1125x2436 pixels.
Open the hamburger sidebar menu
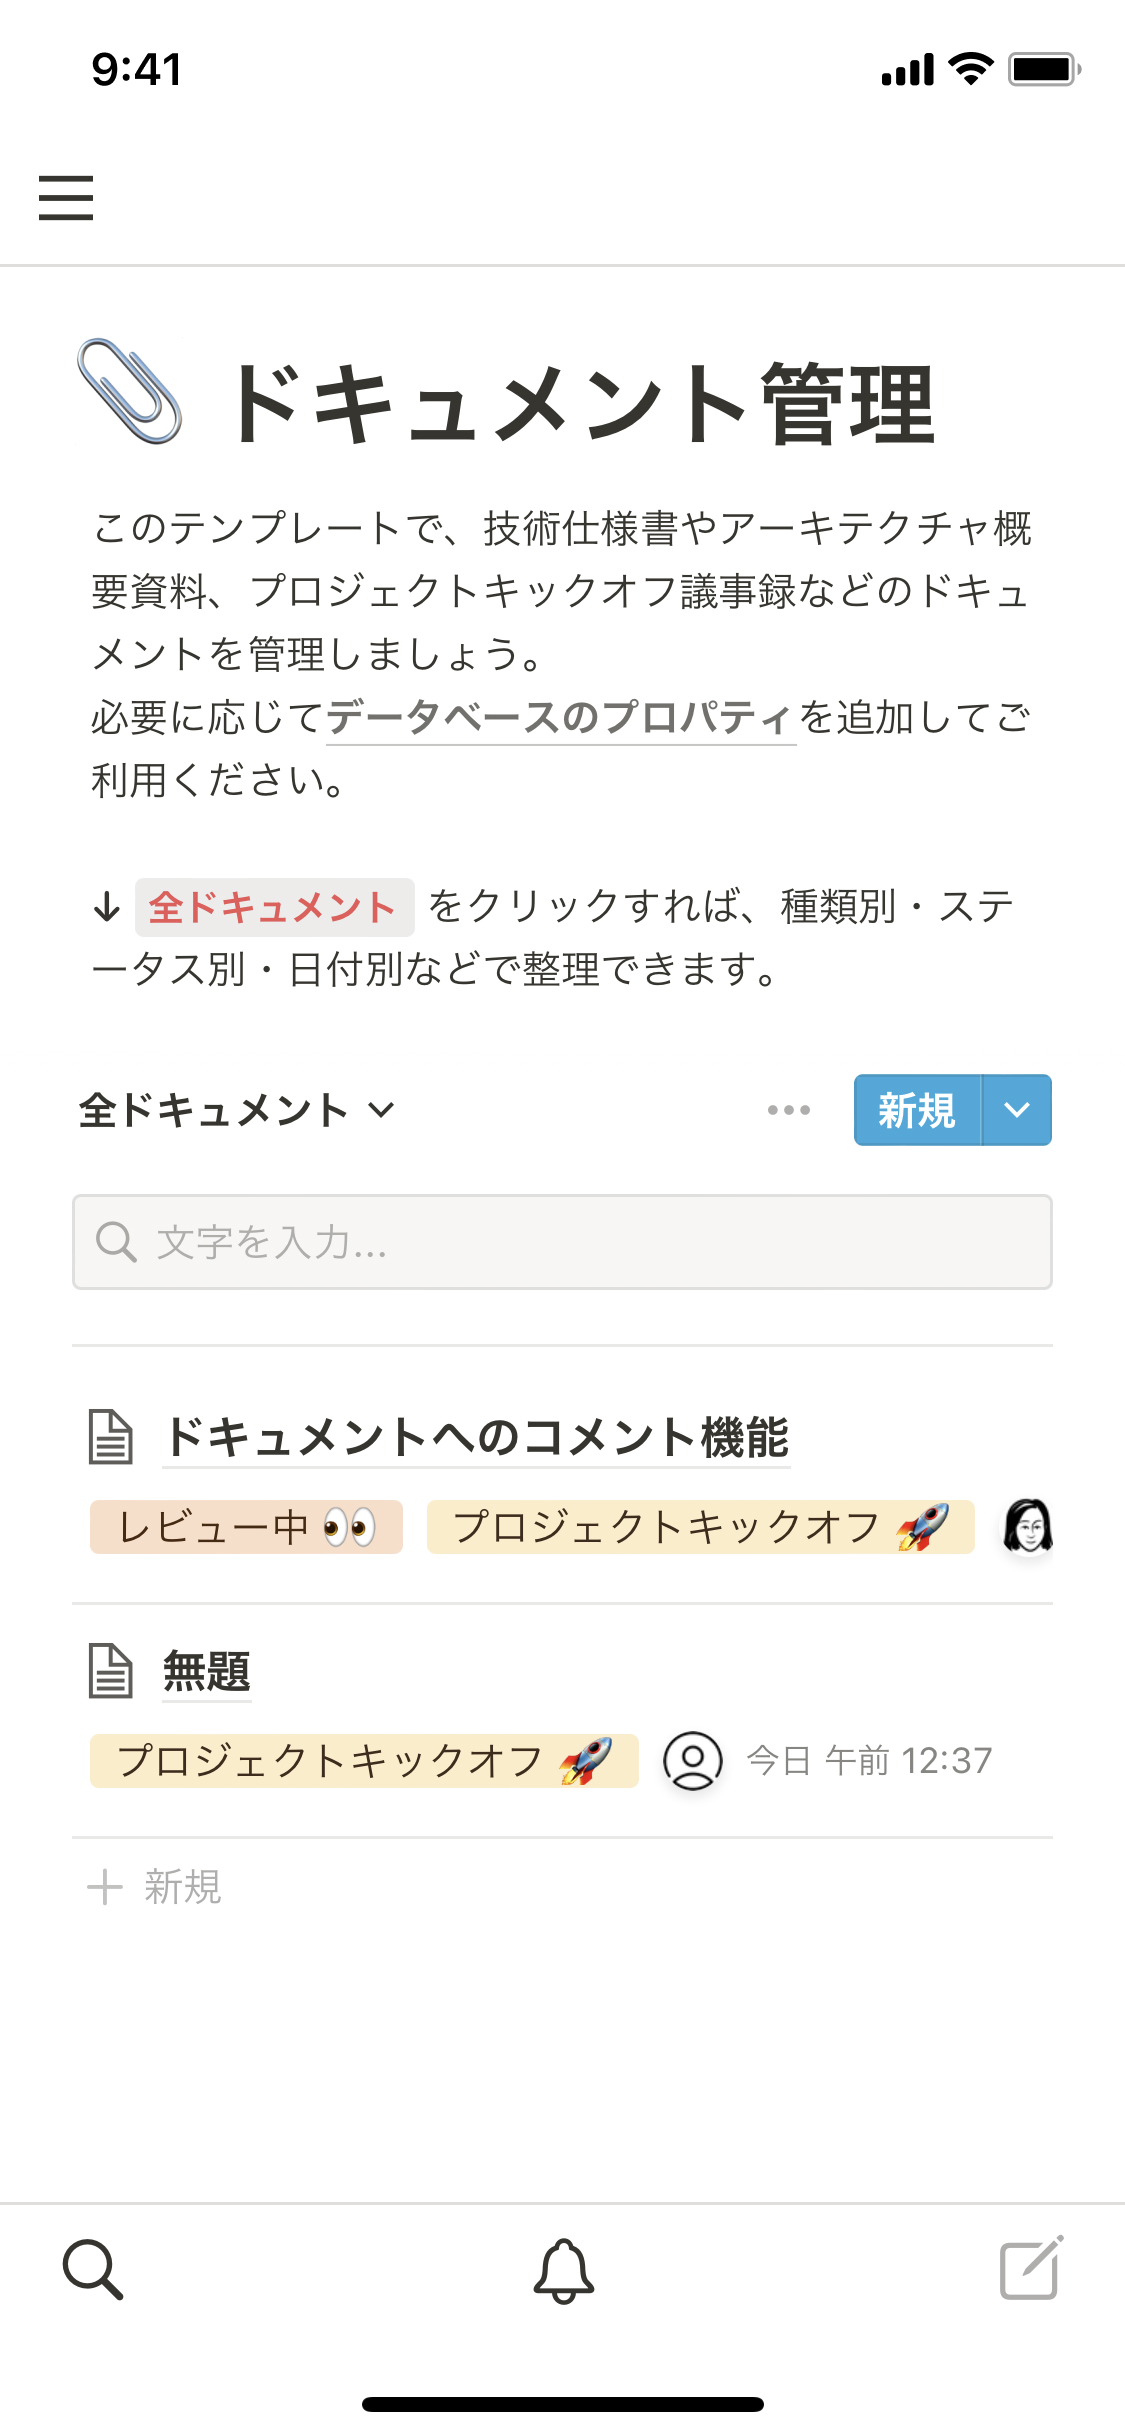(66, 197)
